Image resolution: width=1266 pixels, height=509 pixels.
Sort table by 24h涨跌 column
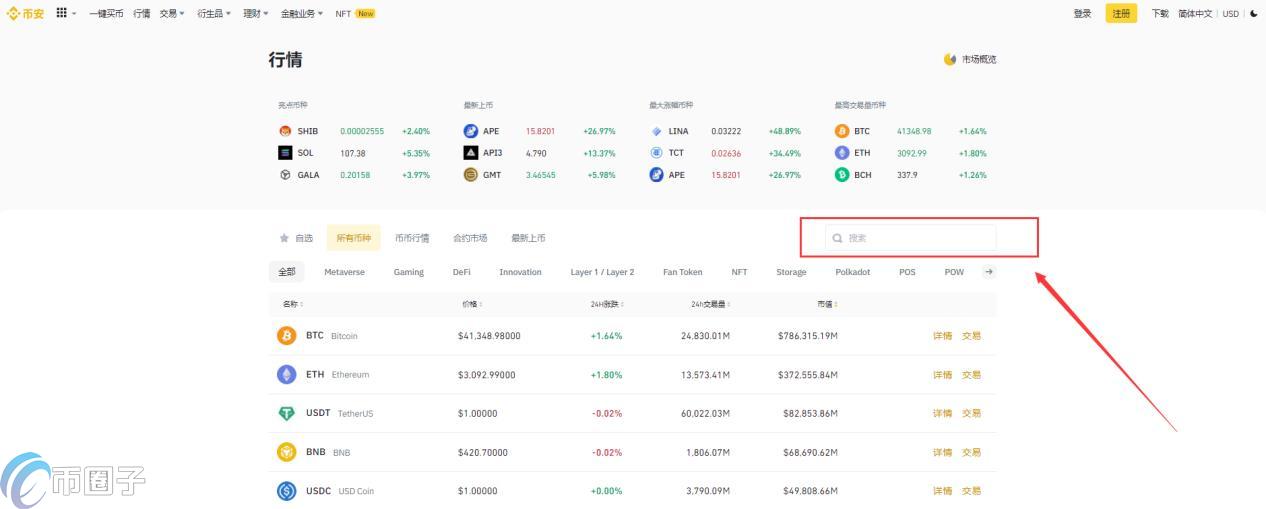click(608, 304)
